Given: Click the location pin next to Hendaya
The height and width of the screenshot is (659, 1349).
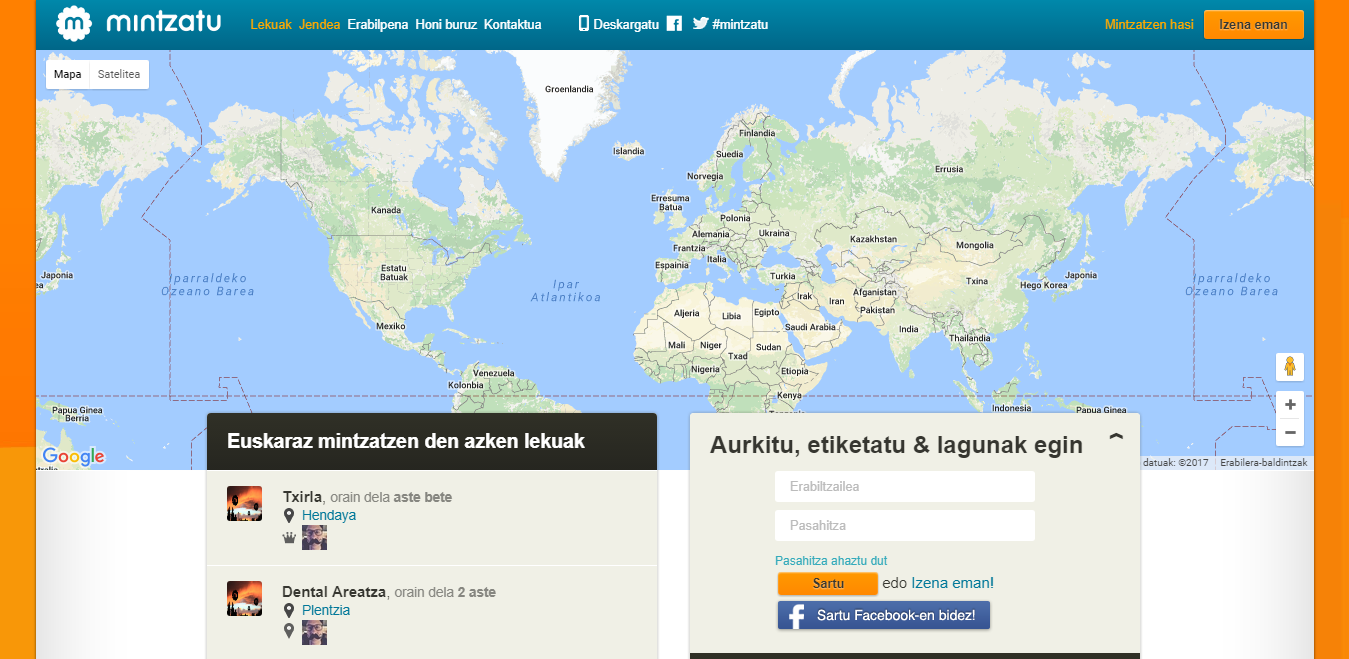Looking at the screenshot, I should [x=289, y=516].
